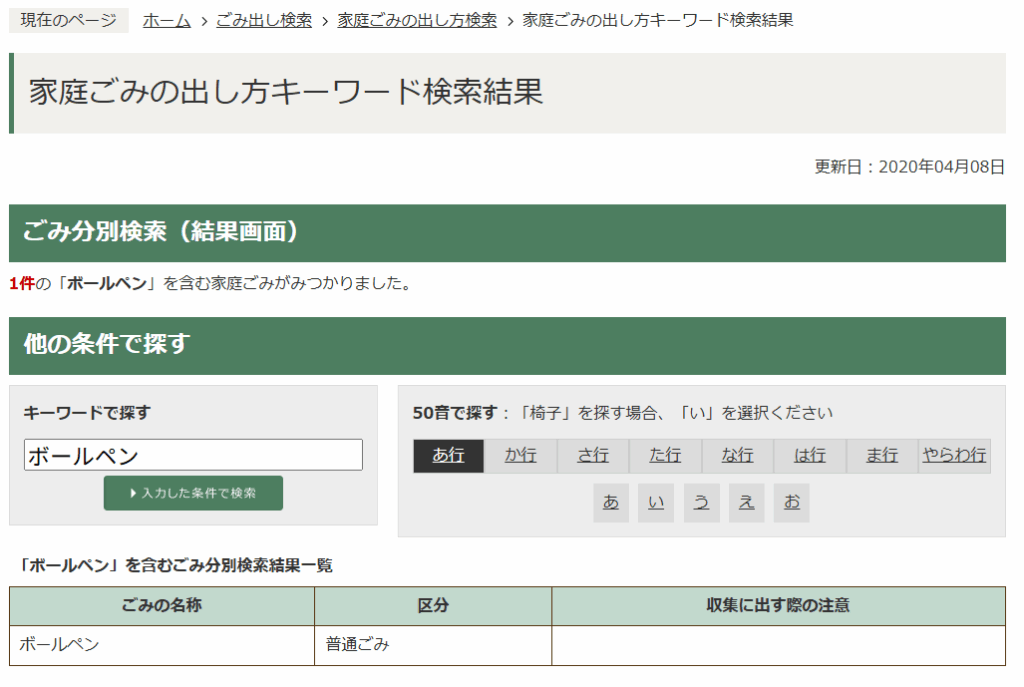Viewport: 1024px width, 687px height.
Task: Open the ま行 tab
Action: coord(881,456)
